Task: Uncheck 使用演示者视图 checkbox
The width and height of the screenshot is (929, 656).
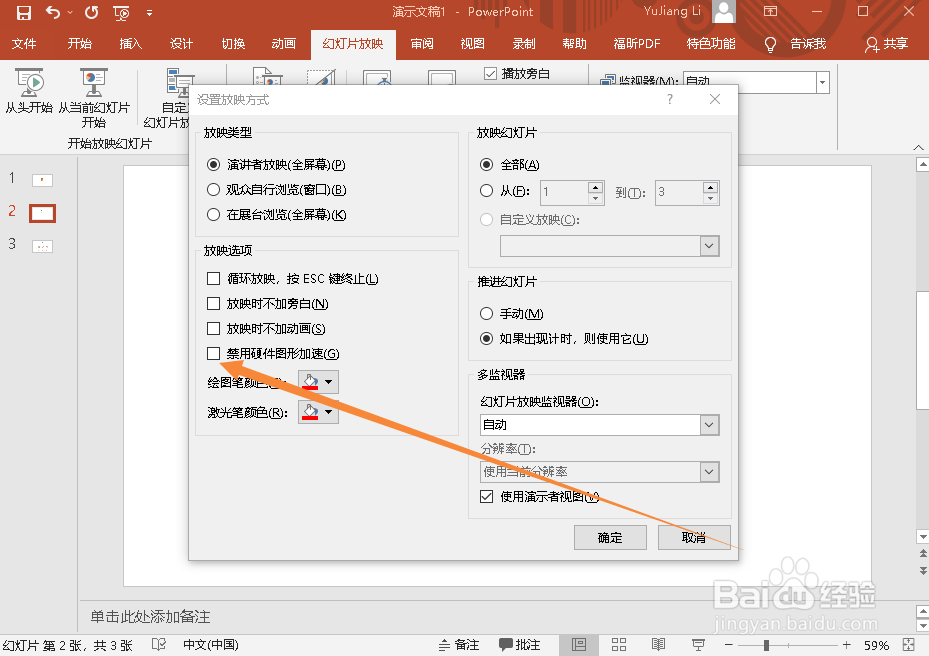Action: coord(486,497)
